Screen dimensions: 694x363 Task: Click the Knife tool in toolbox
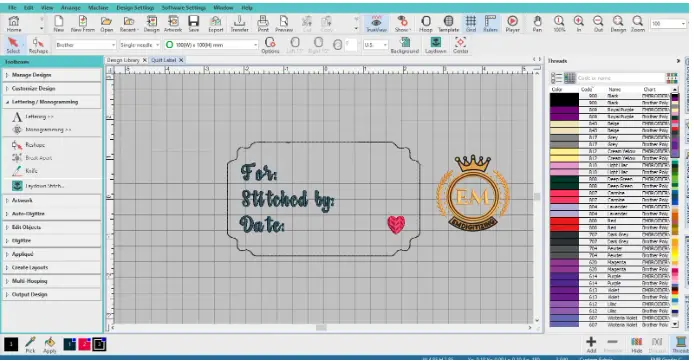(x=25, y=171)
